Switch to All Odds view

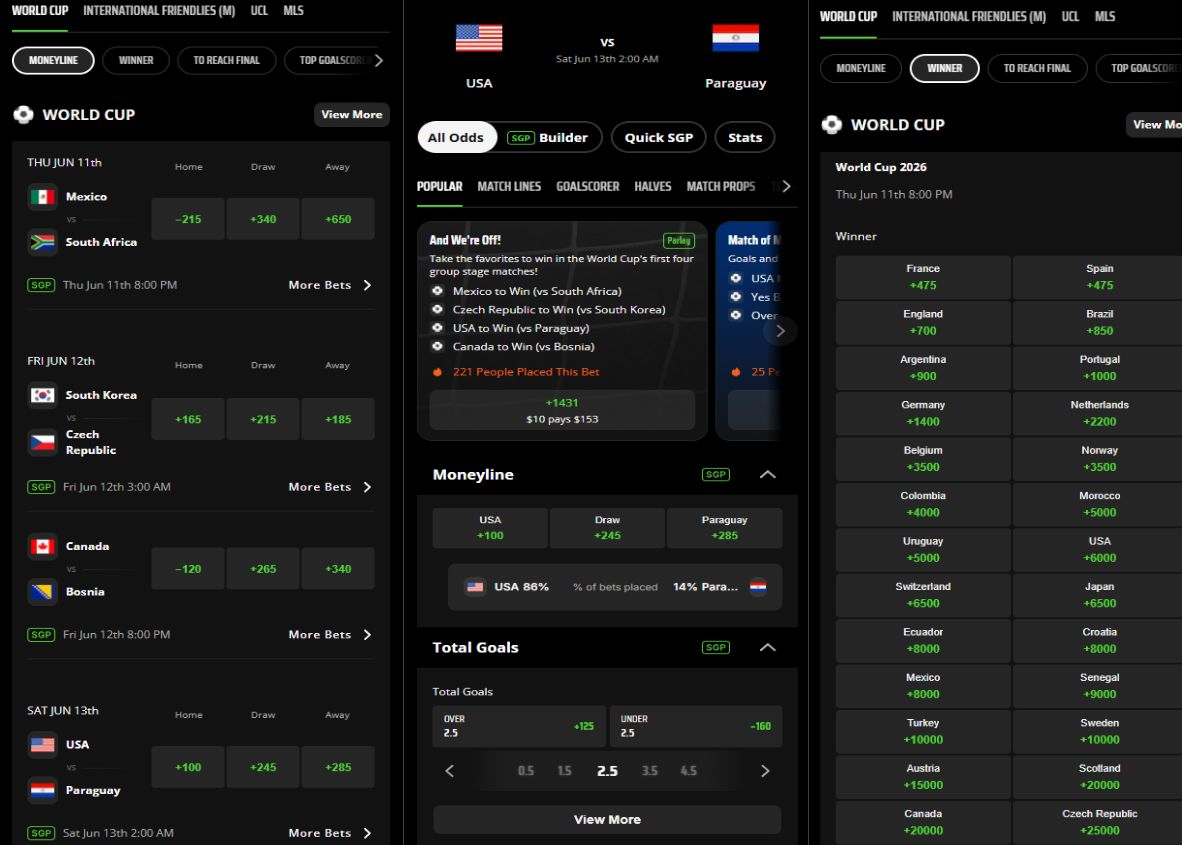tap(455, 137)
